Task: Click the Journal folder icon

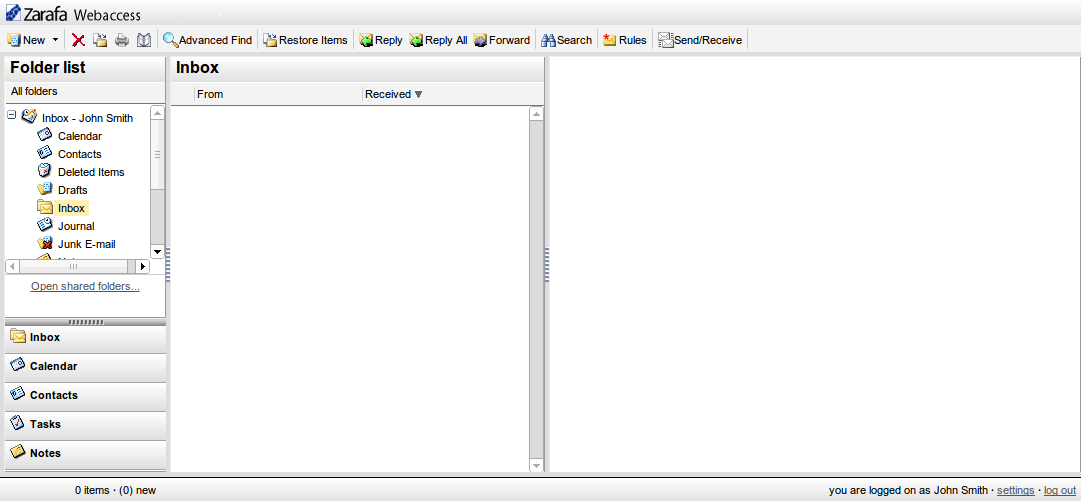Action: tap(44, 224)
